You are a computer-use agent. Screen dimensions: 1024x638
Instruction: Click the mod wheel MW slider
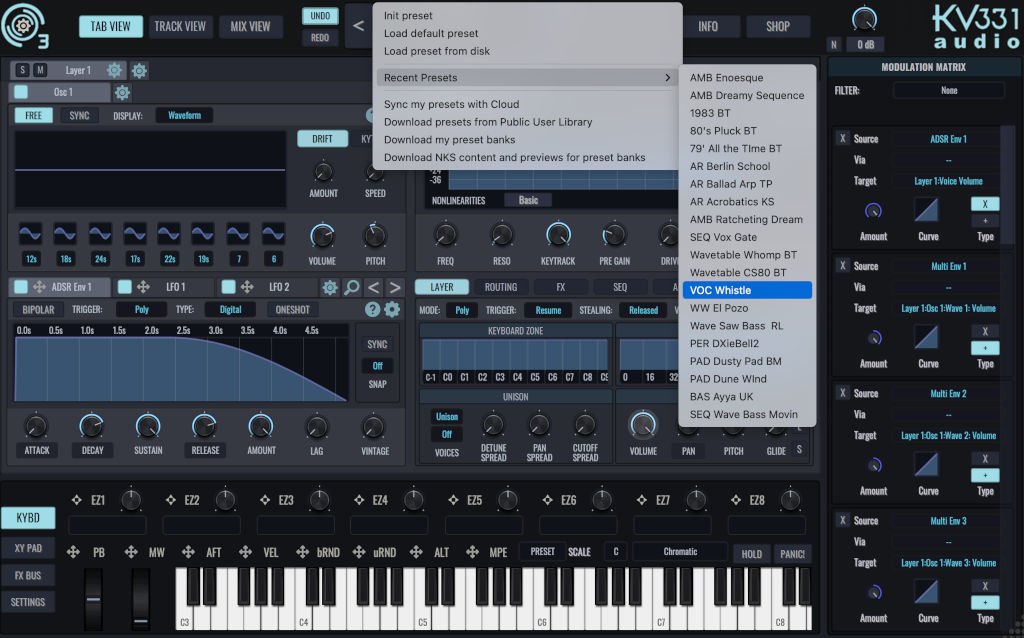point(141,598)
